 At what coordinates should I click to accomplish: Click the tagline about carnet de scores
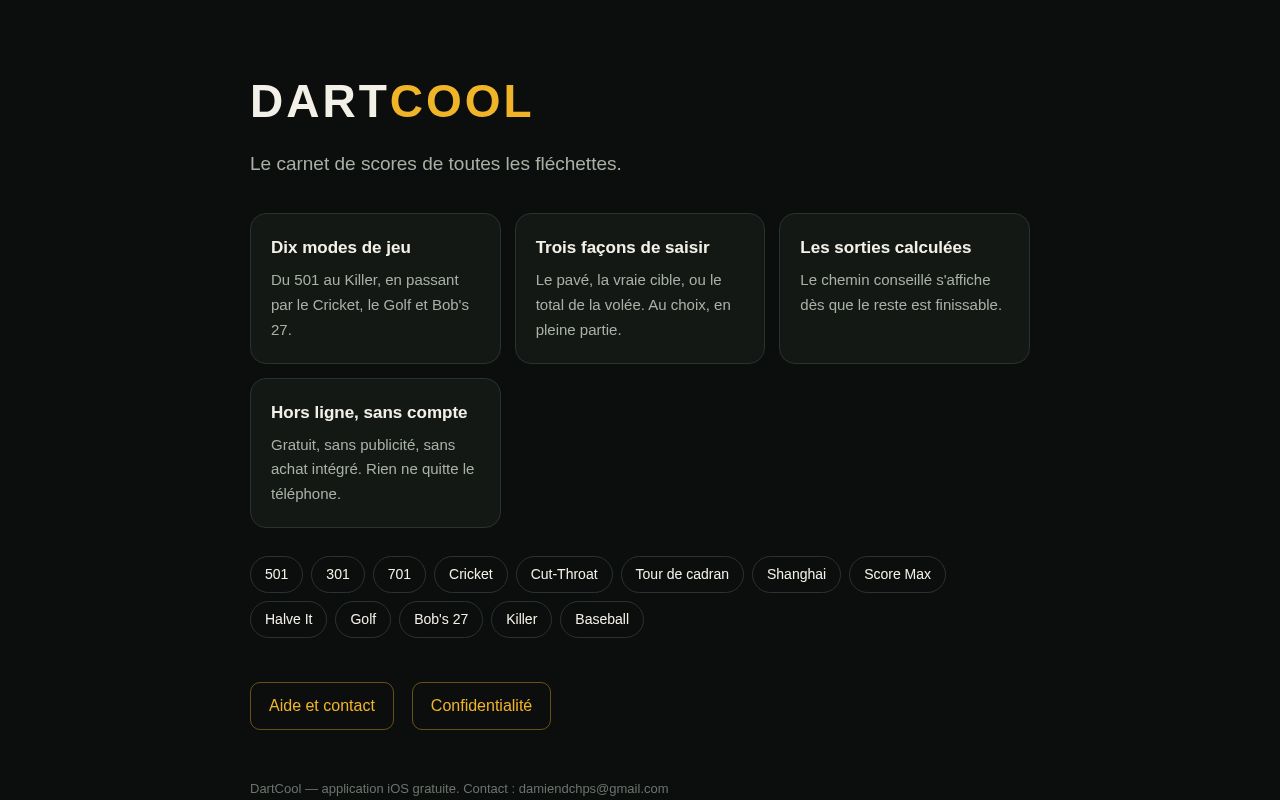point(436,164)
